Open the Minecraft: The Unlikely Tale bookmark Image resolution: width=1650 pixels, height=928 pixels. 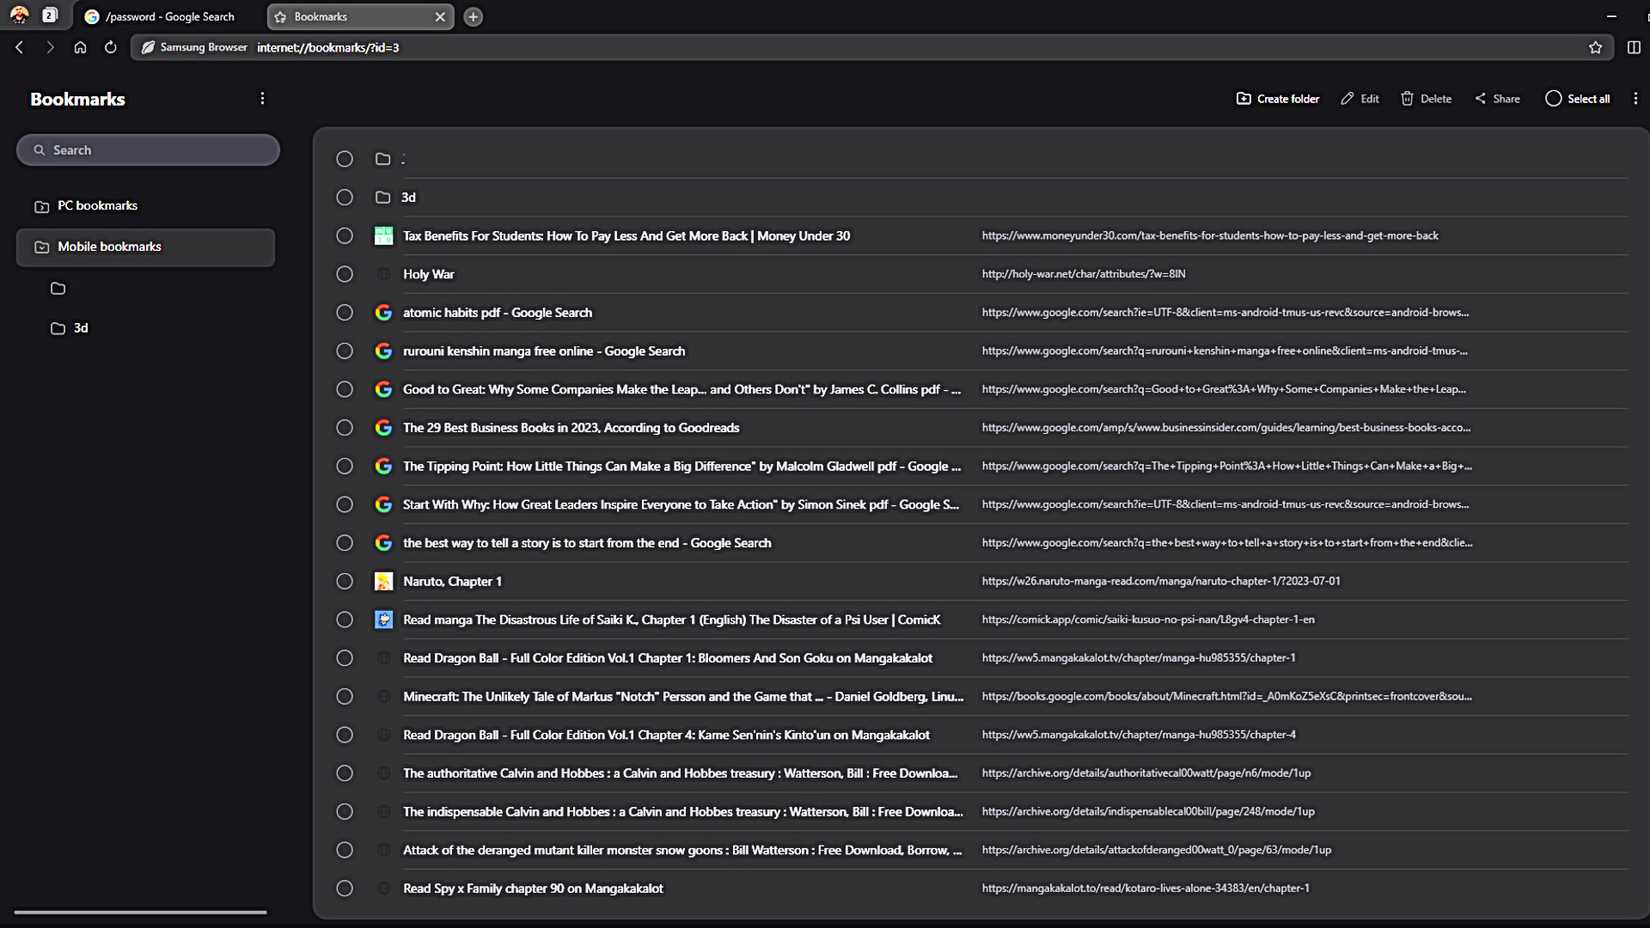[683, 696]
